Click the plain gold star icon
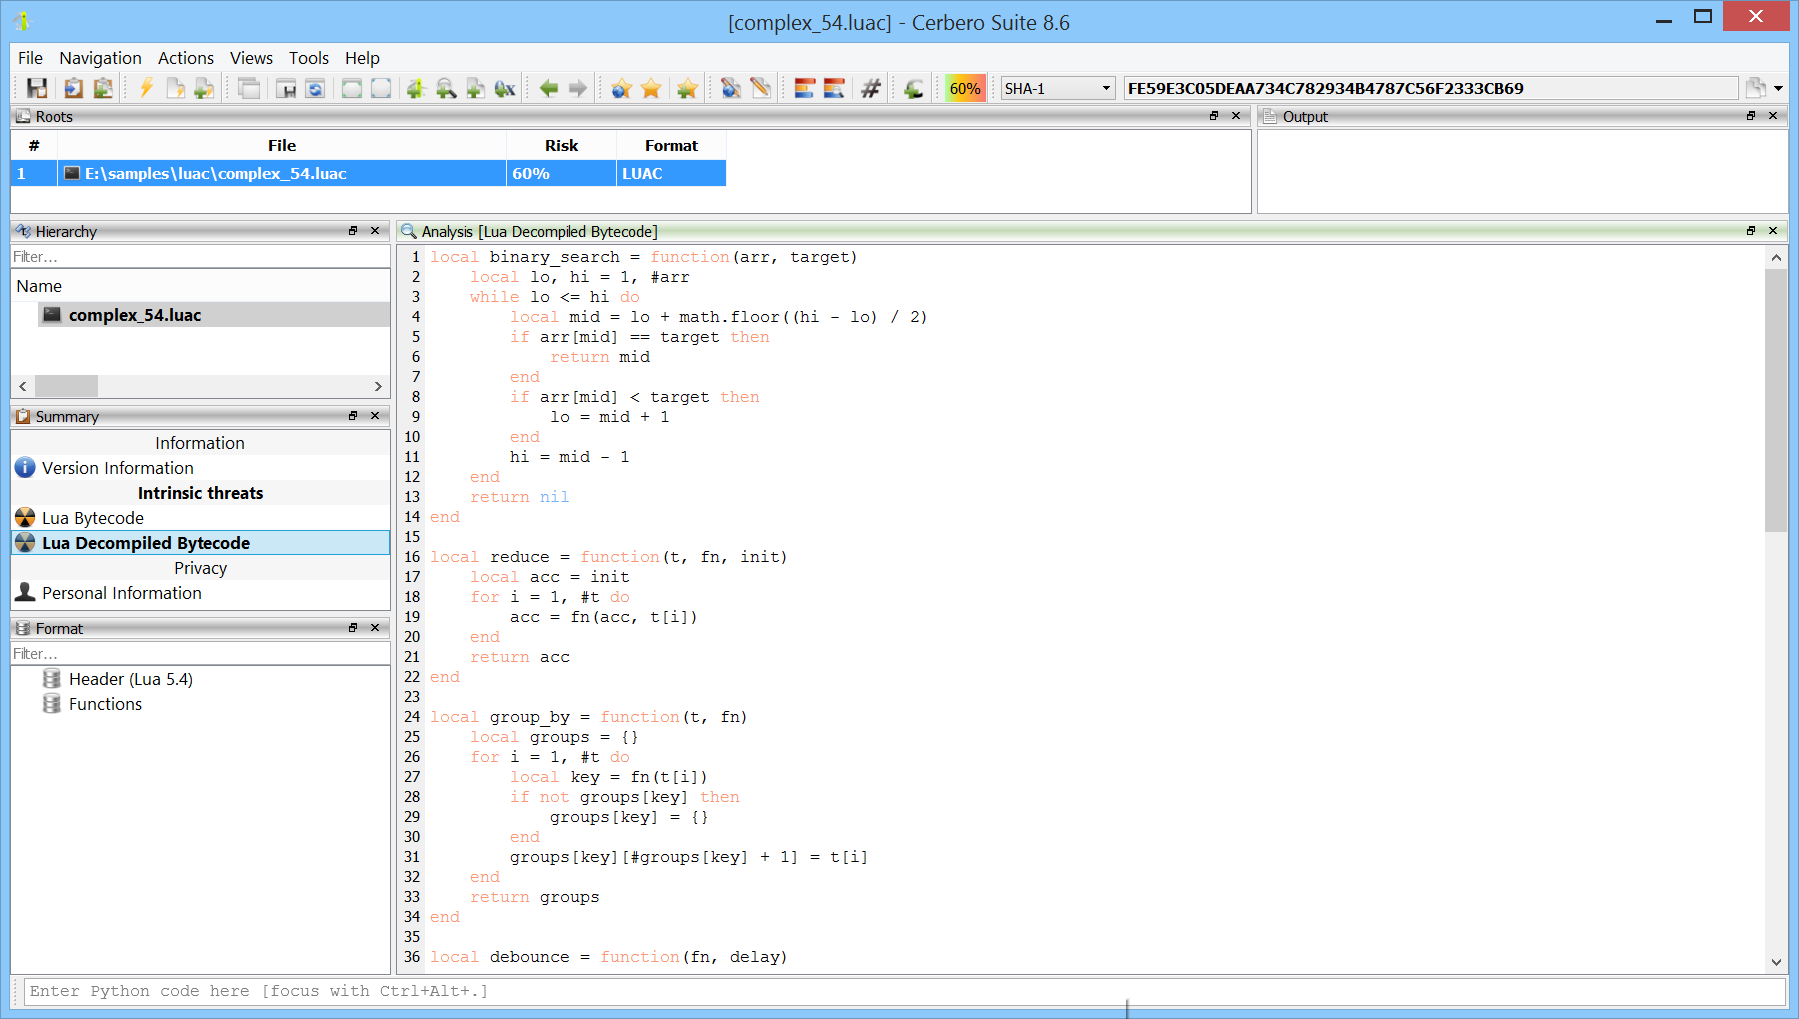 pos(651,89)
